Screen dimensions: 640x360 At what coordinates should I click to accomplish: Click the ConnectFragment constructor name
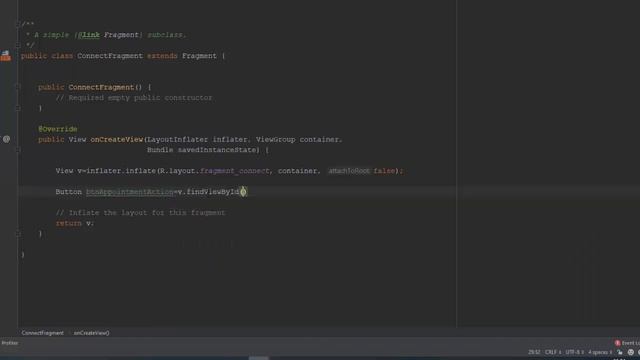coord(101,87)
